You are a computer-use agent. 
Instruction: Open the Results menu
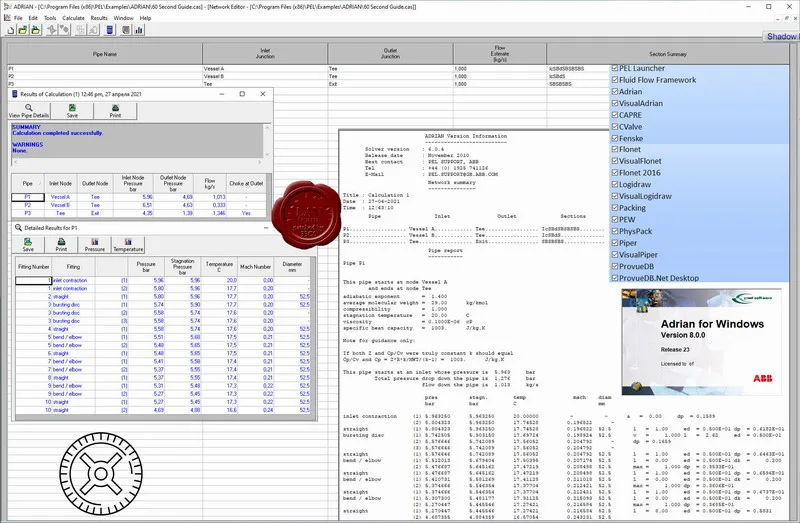coord(99,18)
